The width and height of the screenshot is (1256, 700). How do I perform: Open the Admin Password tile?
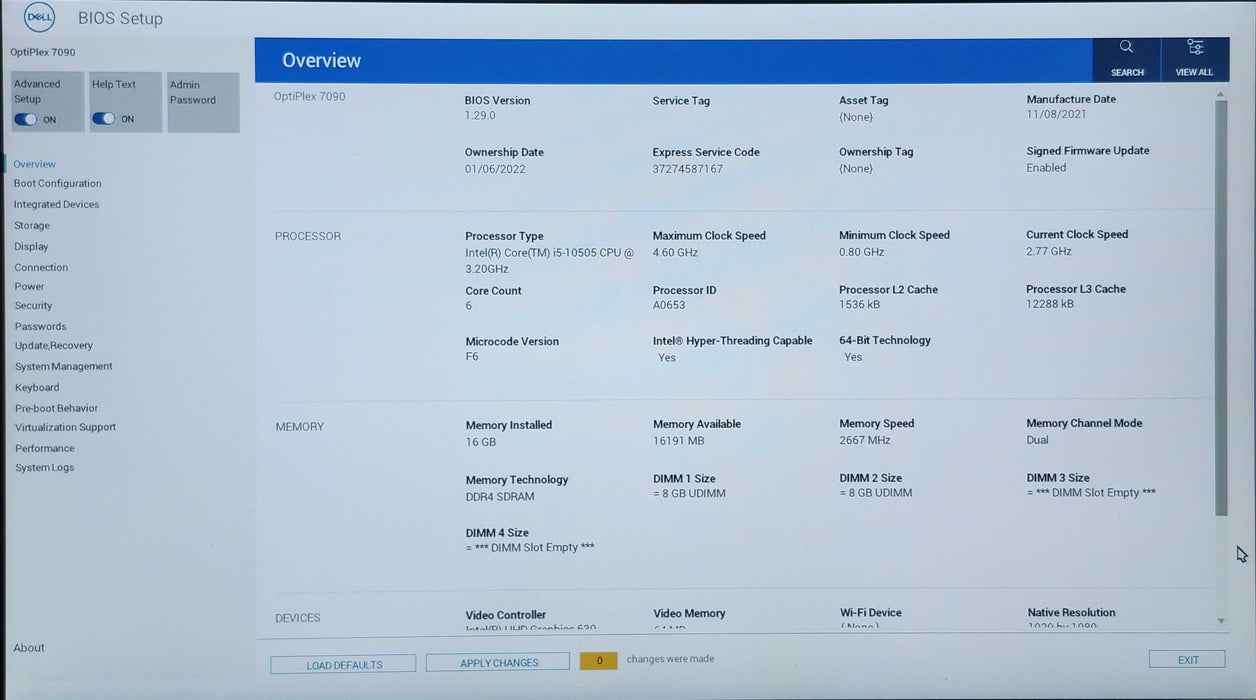204,102
